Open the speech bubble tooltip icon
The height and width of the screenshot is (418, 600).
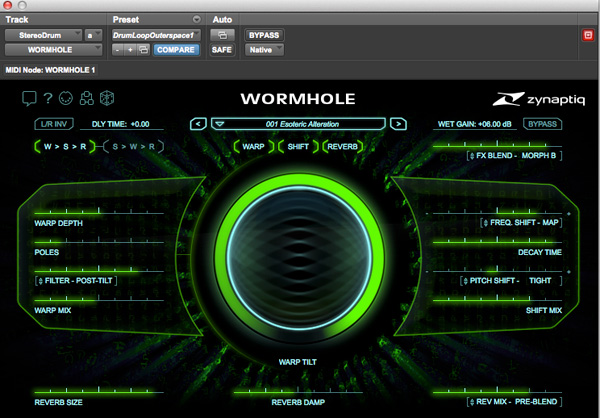pos(29,98)
